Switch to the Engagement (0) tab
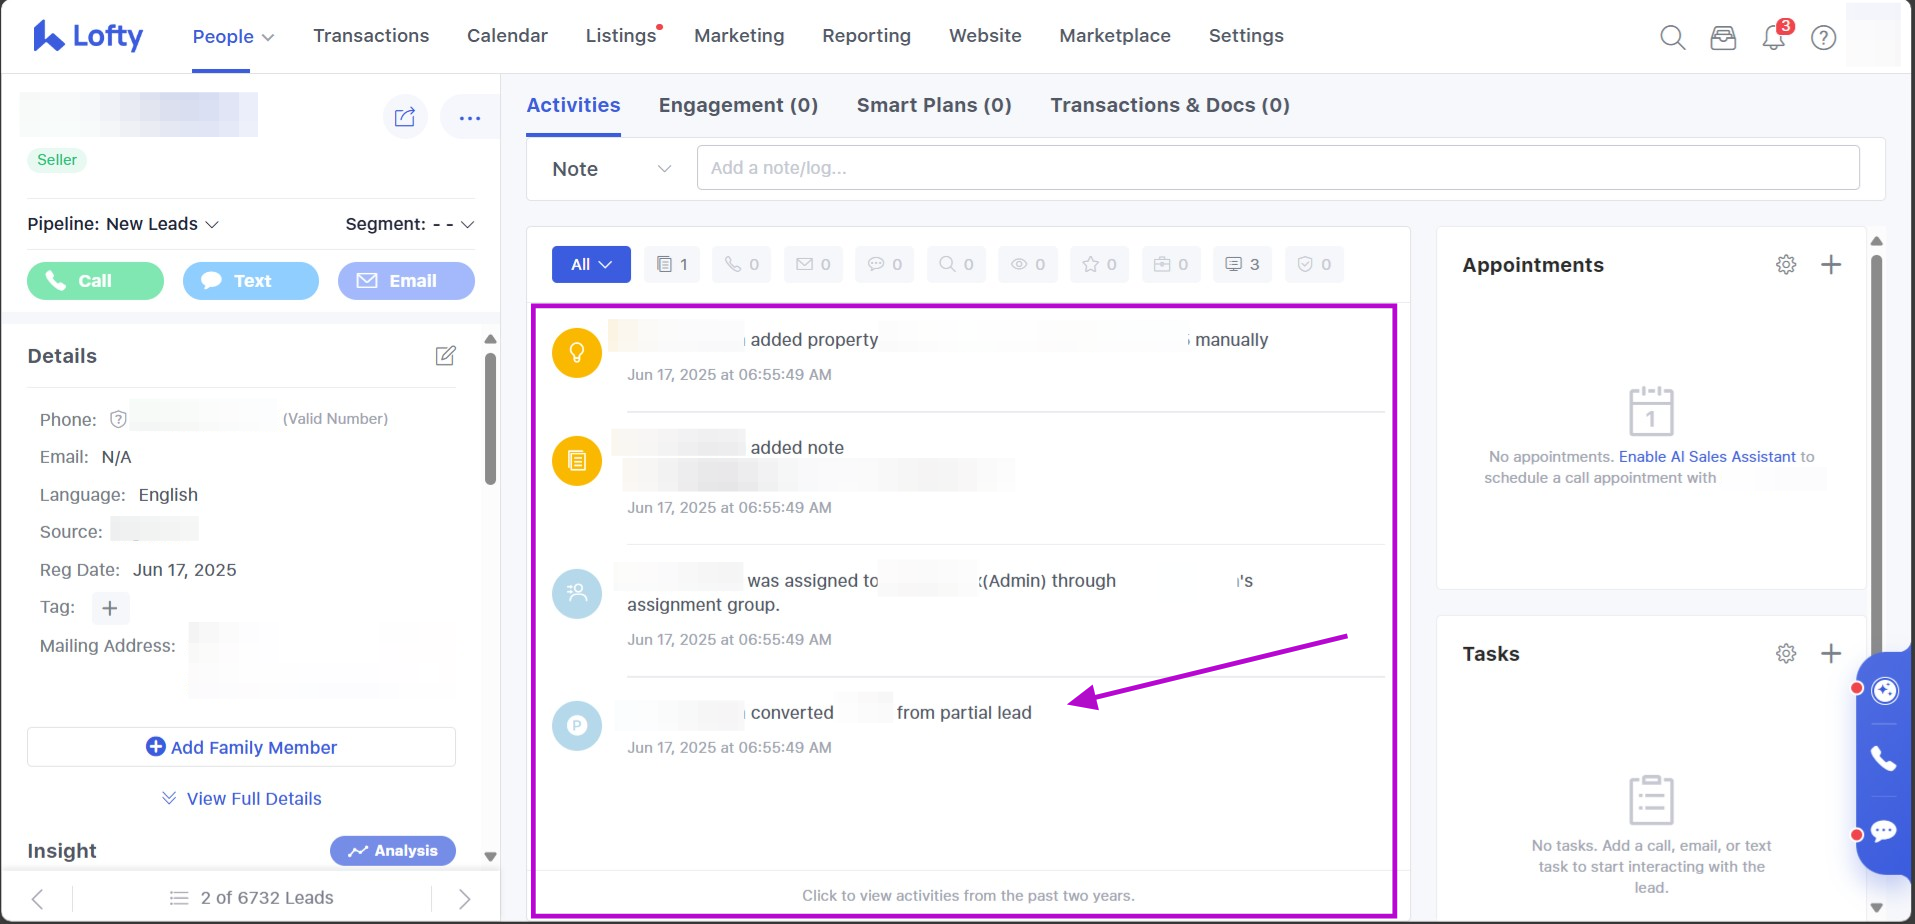The height and width of the screenshot is (924, 1915). coord(738,106)
